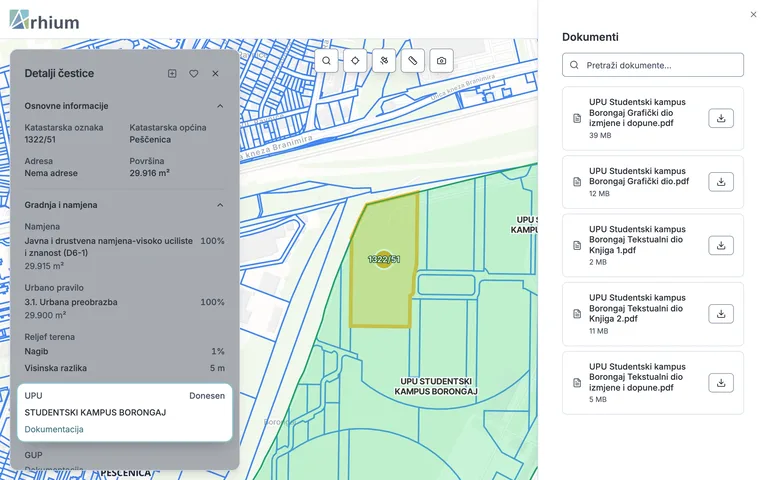Download Borongaj Grafički dio.pdf

[721, 182]
